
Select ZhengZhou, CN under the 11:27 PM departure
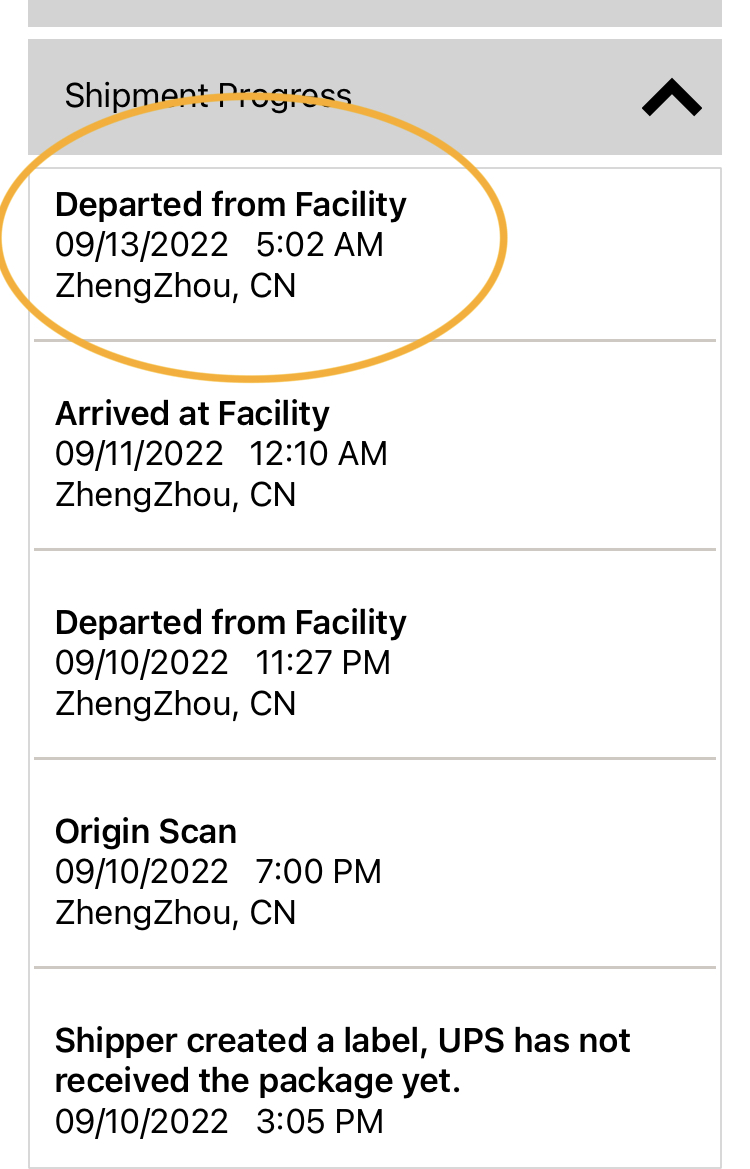coord(175,704)
